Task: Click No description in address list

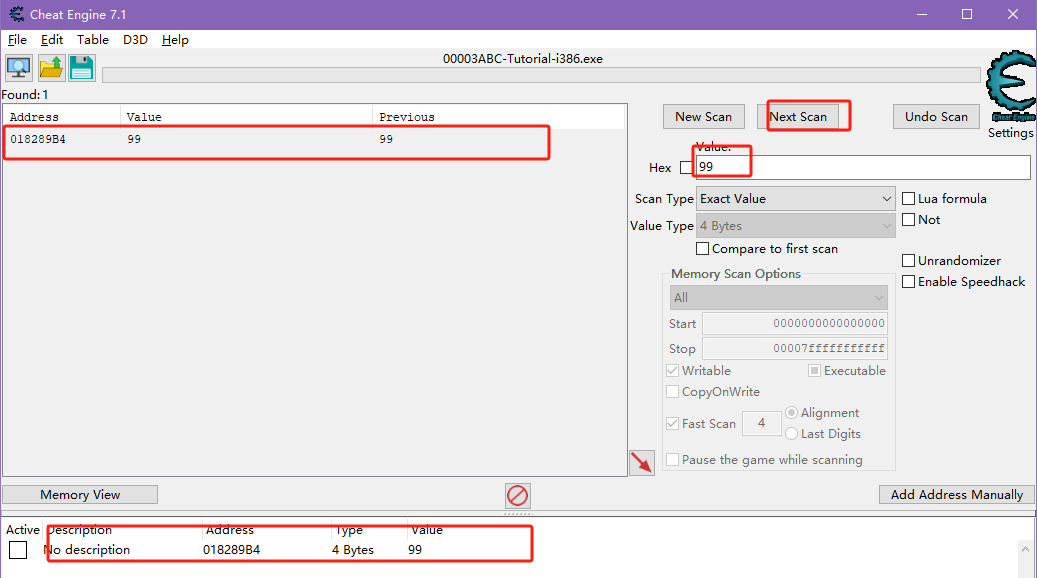Action: (x=87, y=550)
